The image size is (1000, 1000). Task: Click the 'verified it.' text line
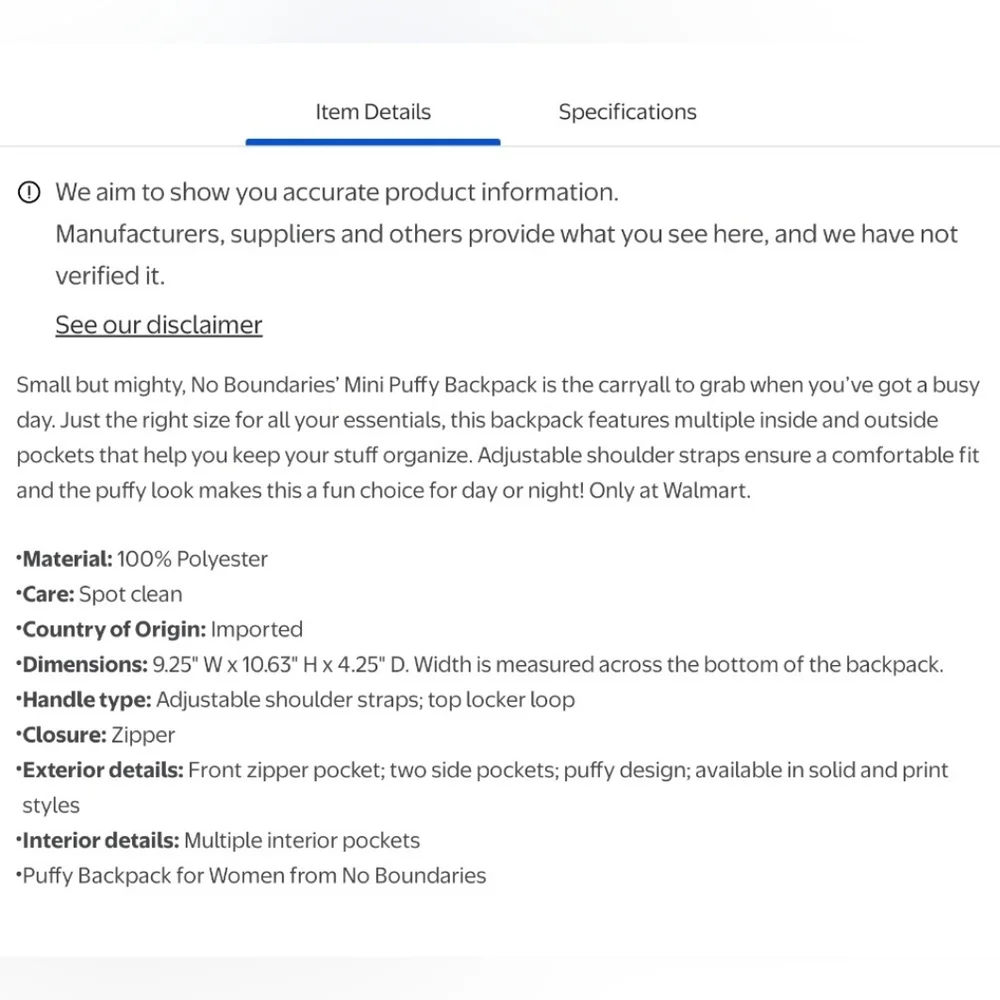110,276
